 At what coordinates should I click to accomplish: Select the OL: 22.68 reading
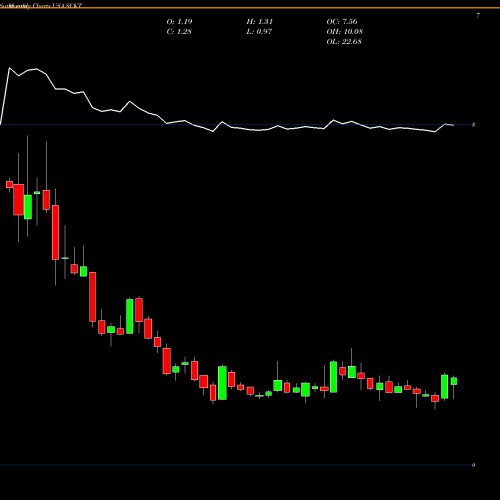[x=344, y=42]
